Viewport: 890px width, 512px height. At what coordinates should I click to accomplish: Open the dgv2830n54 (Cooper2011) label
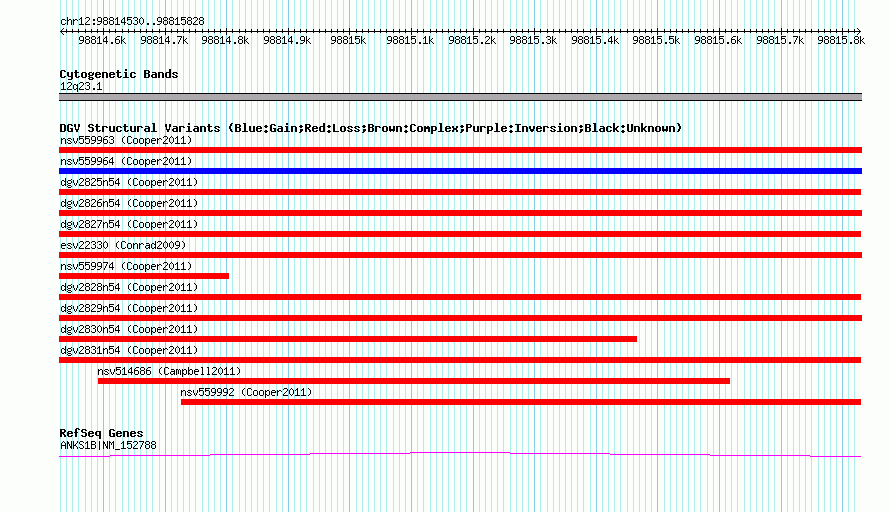(x=129, y=329)
